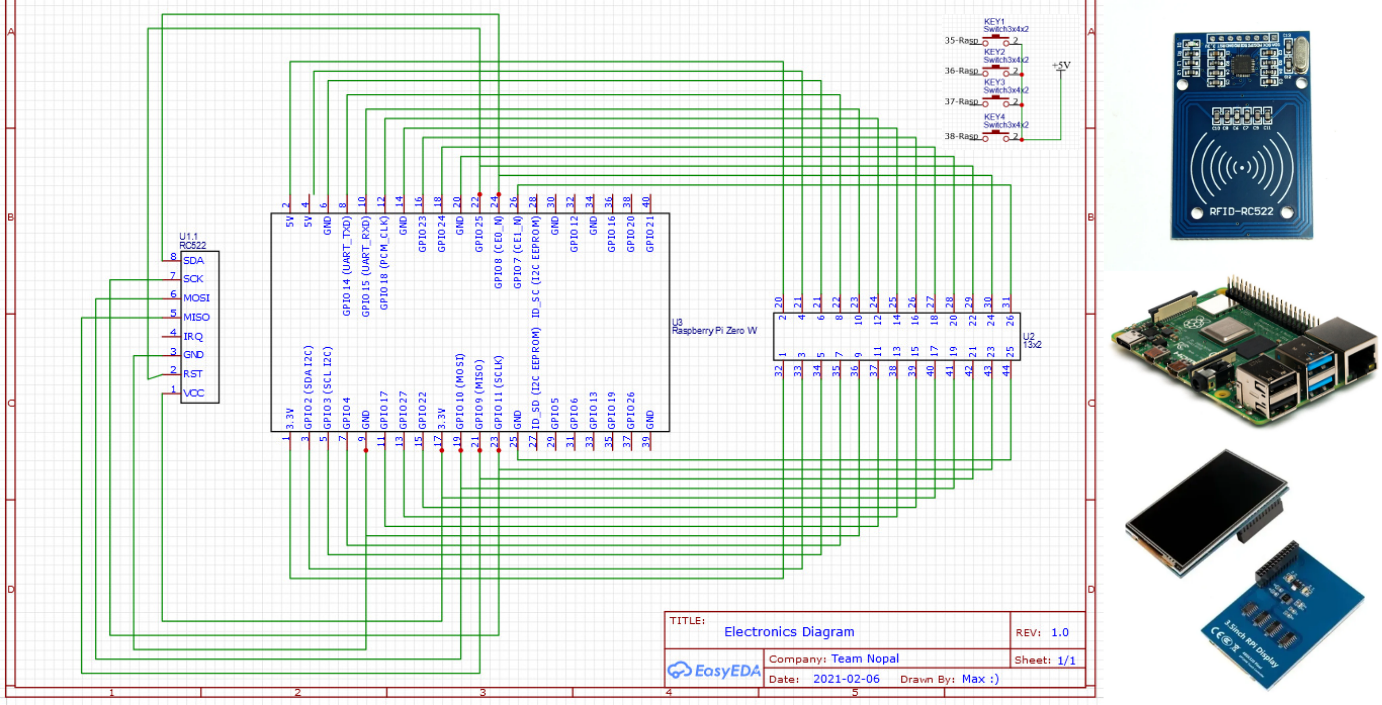Image resolution: width=1382 pixels, height=705 pixels.
Task: Click the 'GPIO15 (UART_RXD)' pin label
Action: tap(365, 268)
